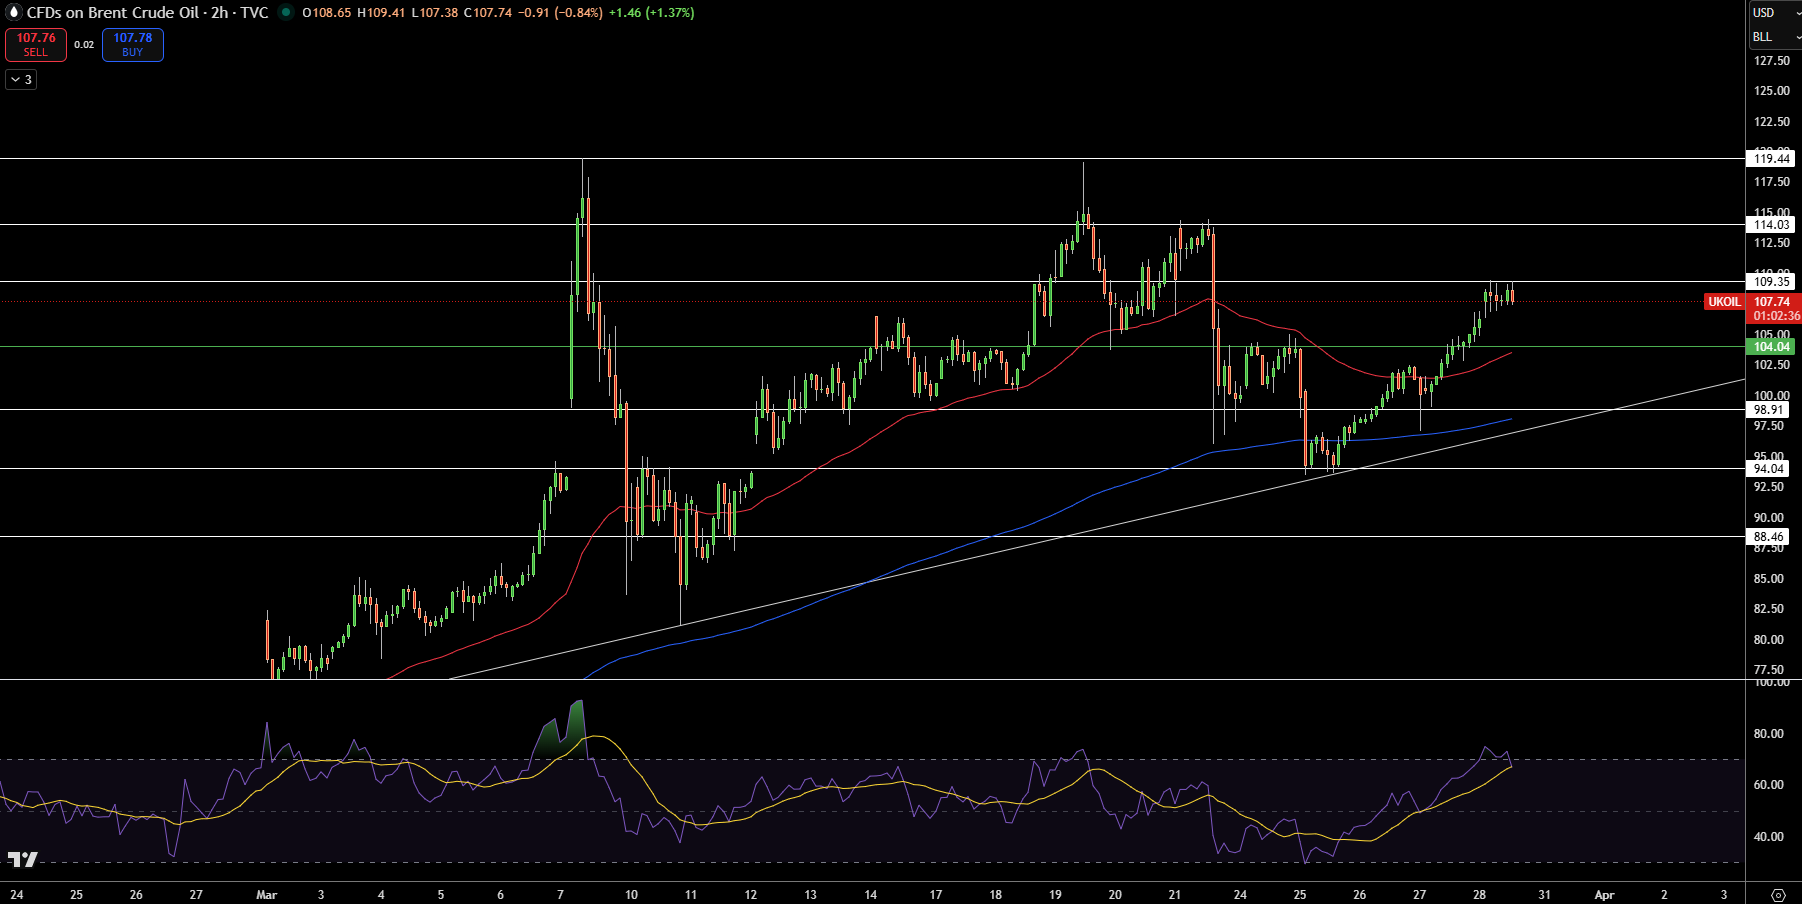Click the 82.50 price axis label
The height and width of the screenshot is (904, 1802).
[x=1769, y=609]
